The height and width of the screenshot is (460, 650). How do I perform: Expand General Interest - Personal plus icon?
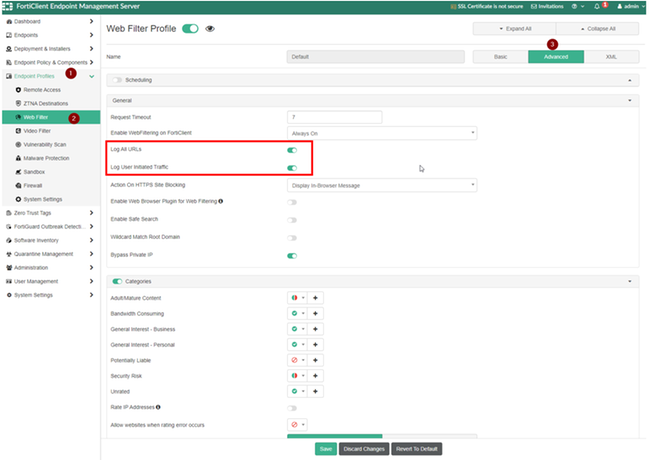tap(315, 345)
